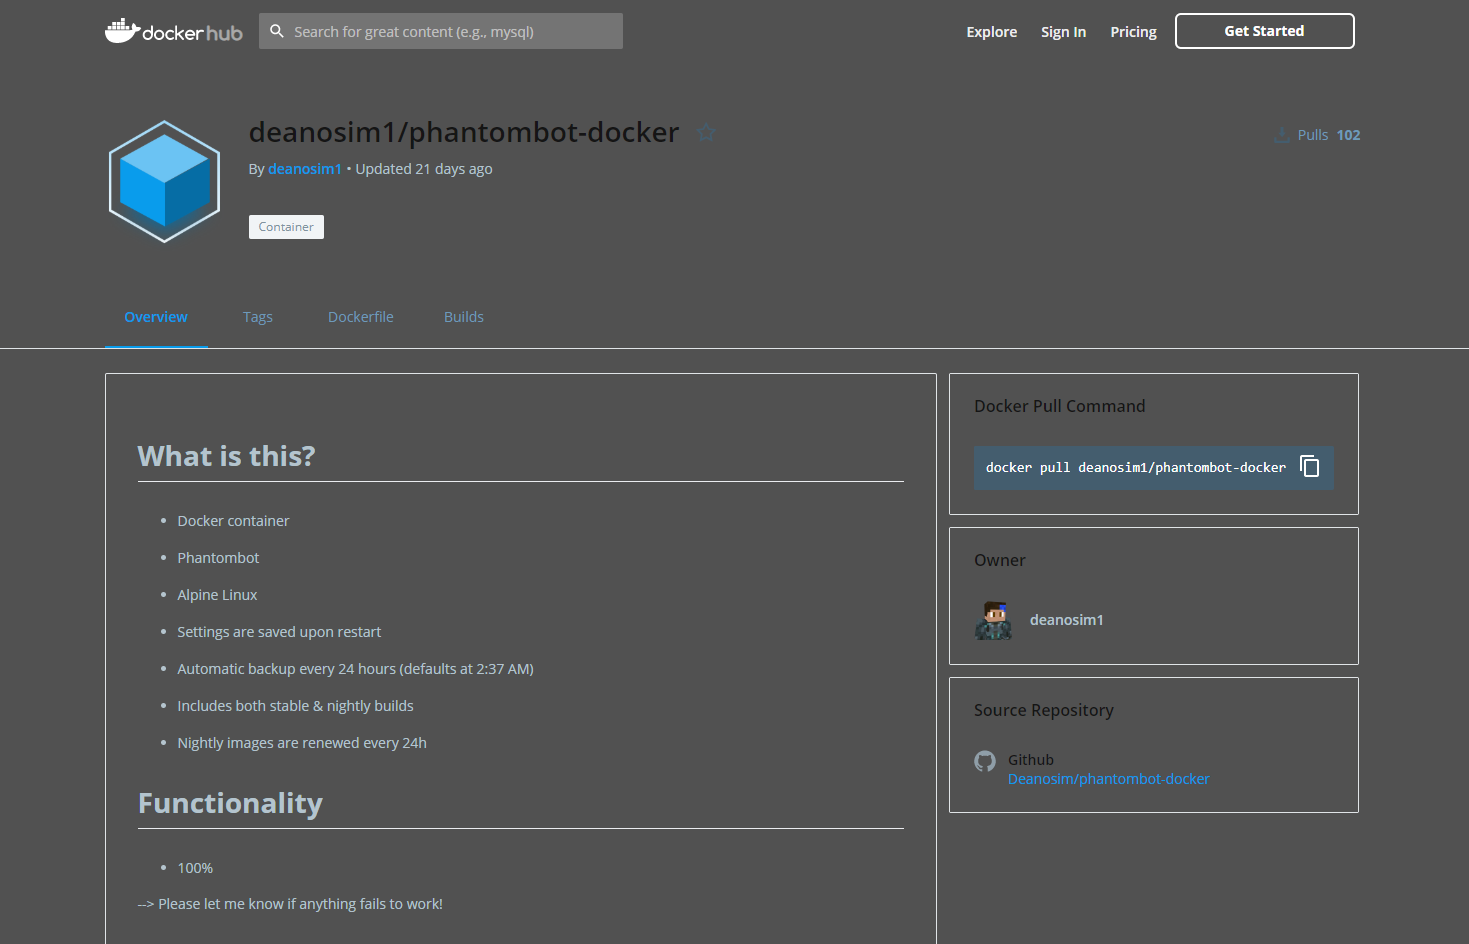
Task: Click the 'Source Repository' panel title
Action: click(1044, 710)
